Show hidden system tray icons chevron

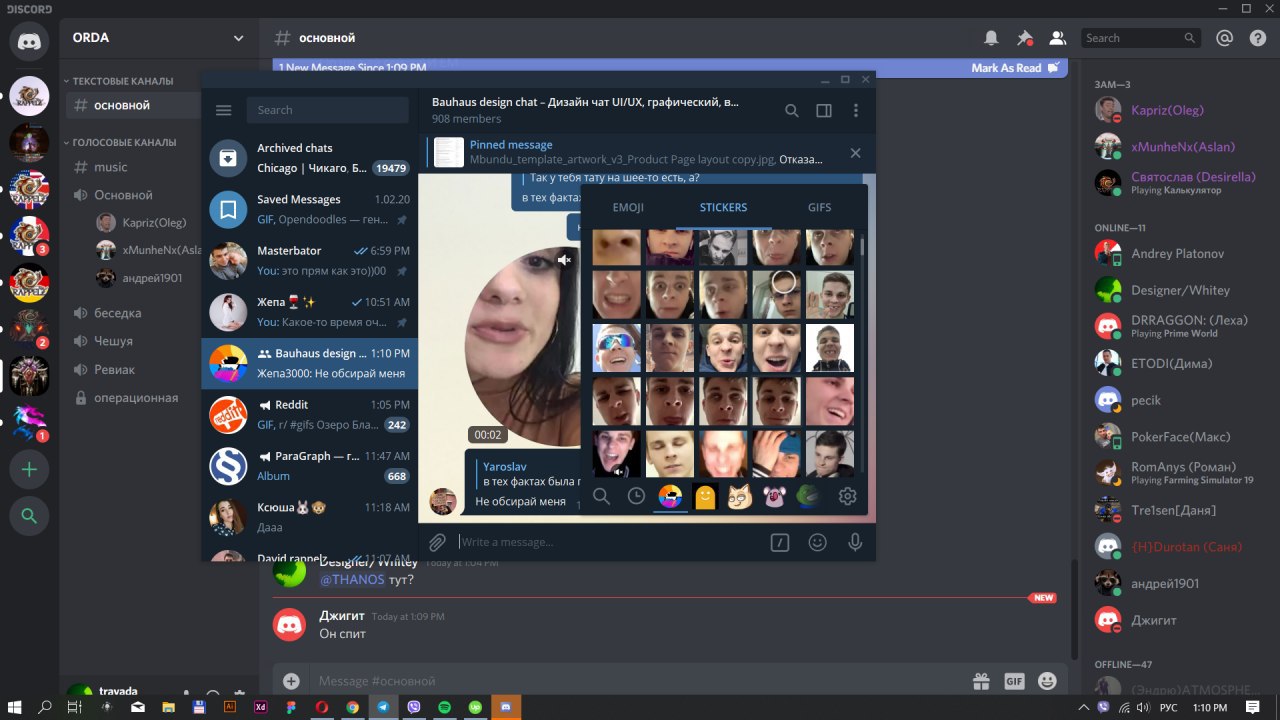pos(1084,707)
